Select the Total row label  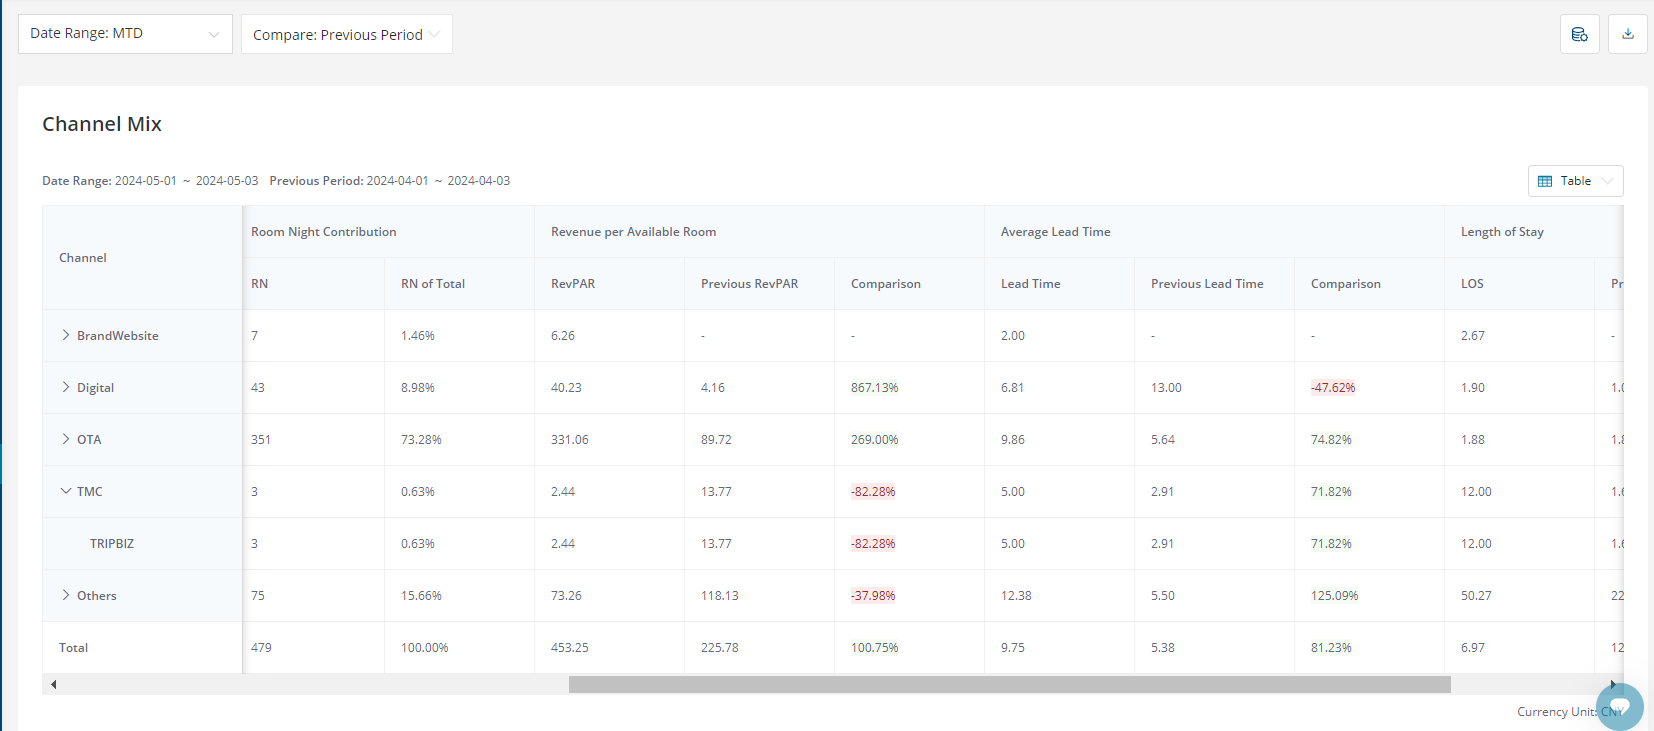point(74,648)
